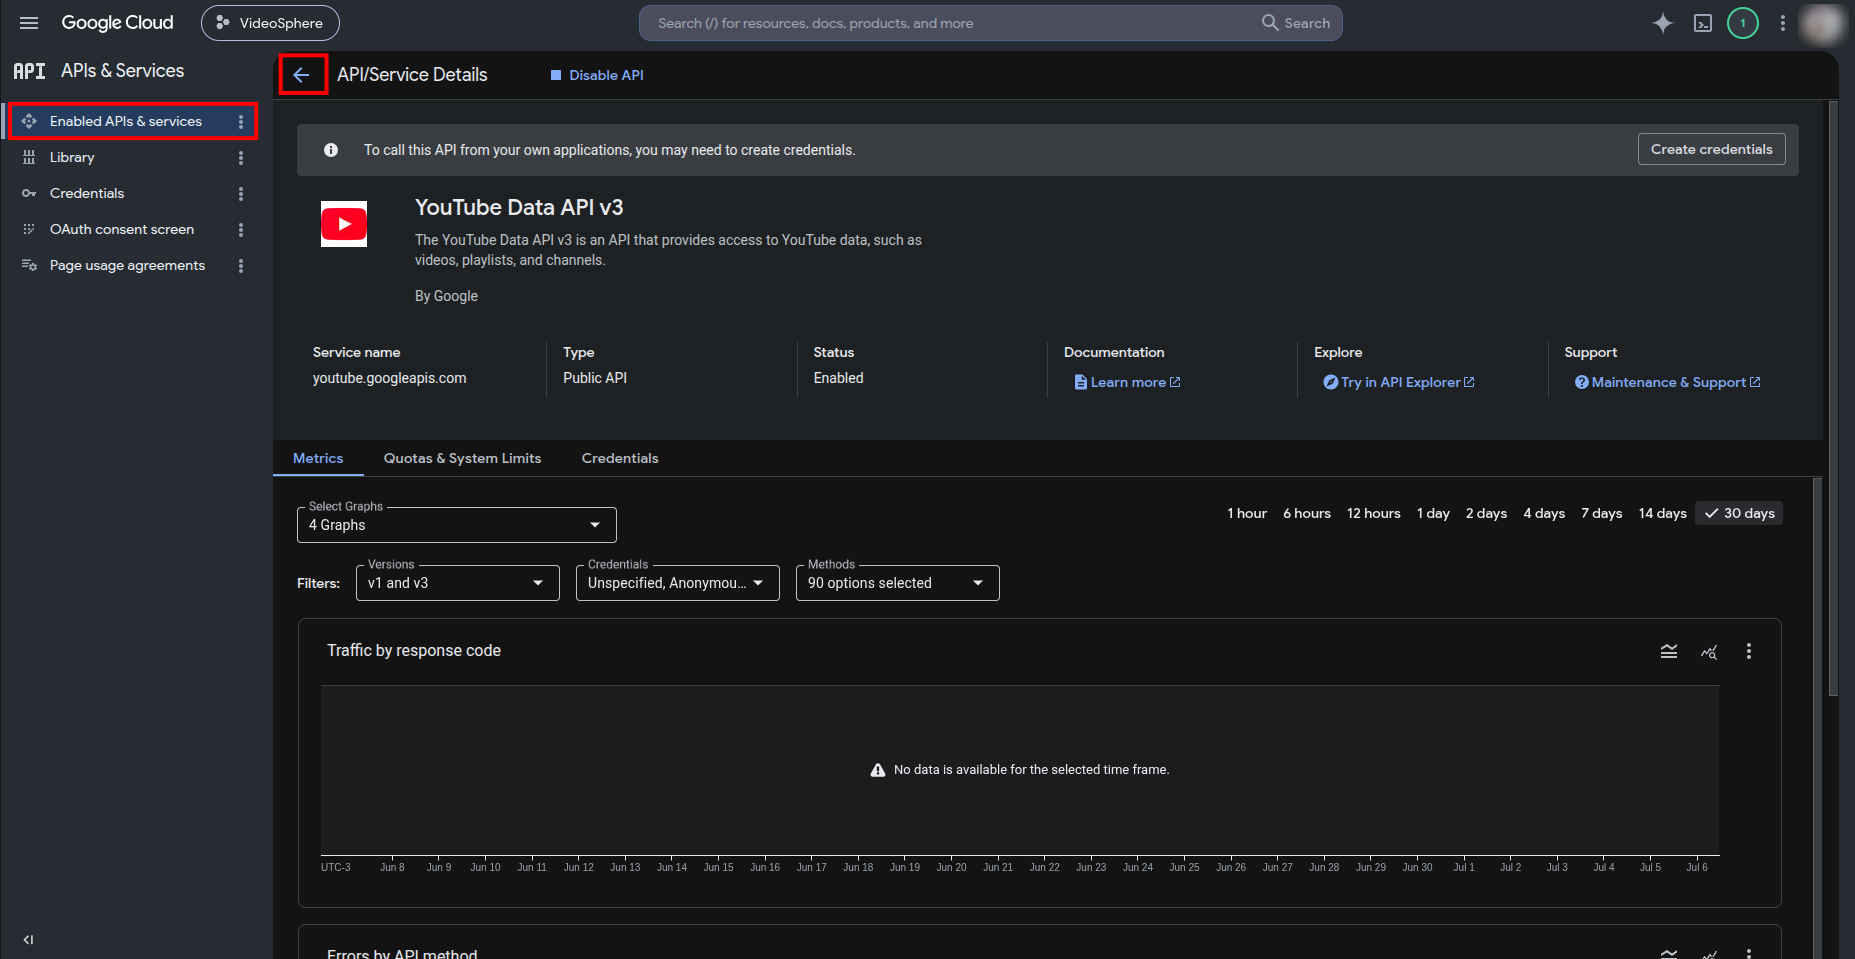Click the Google Cloud logo
Viewport: 1855px width, 959px height.
(x=117, y=23)
